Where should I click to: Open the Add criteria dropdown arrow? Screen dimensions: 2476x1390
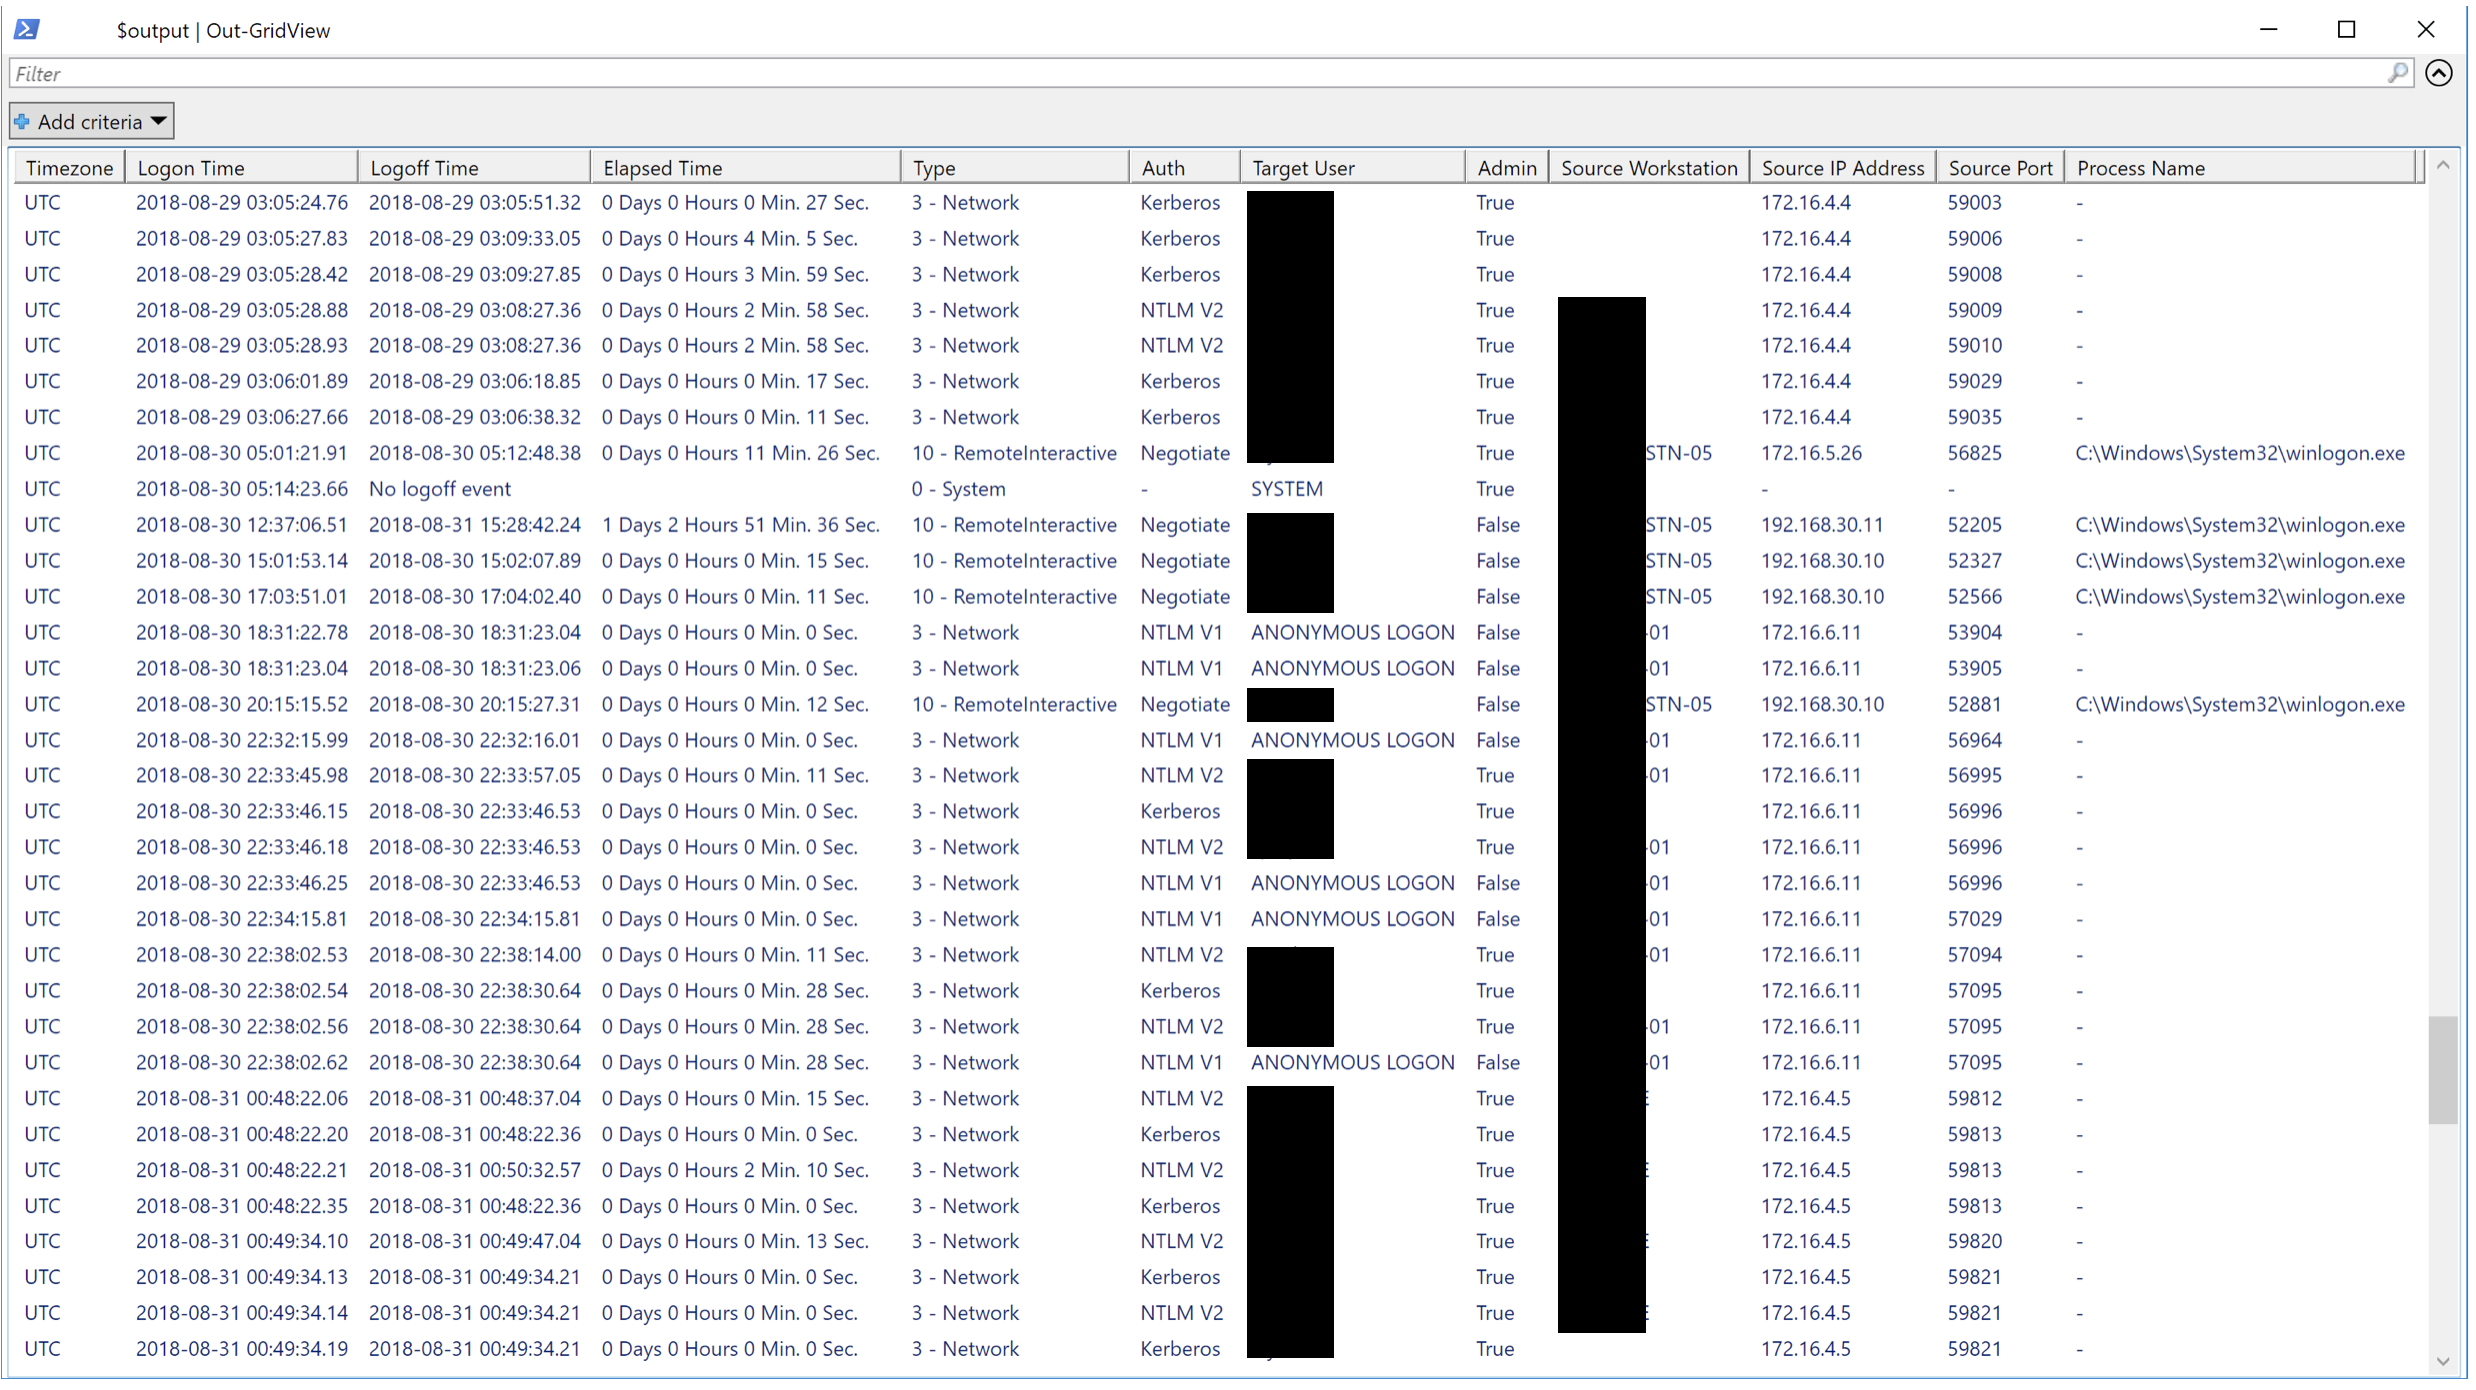(x=158, y=122)
